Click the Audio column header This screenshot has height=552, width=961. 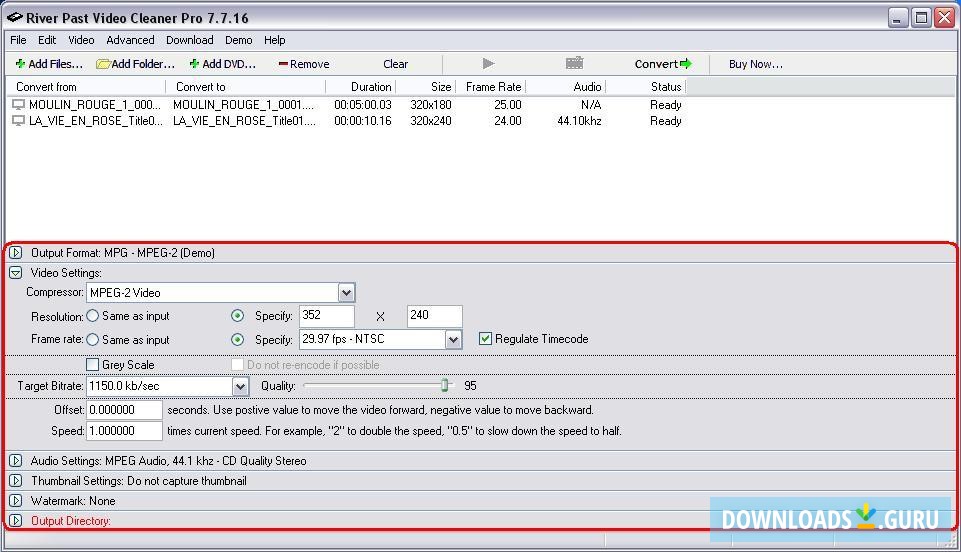pyautogui.click(x=566, y=87)
